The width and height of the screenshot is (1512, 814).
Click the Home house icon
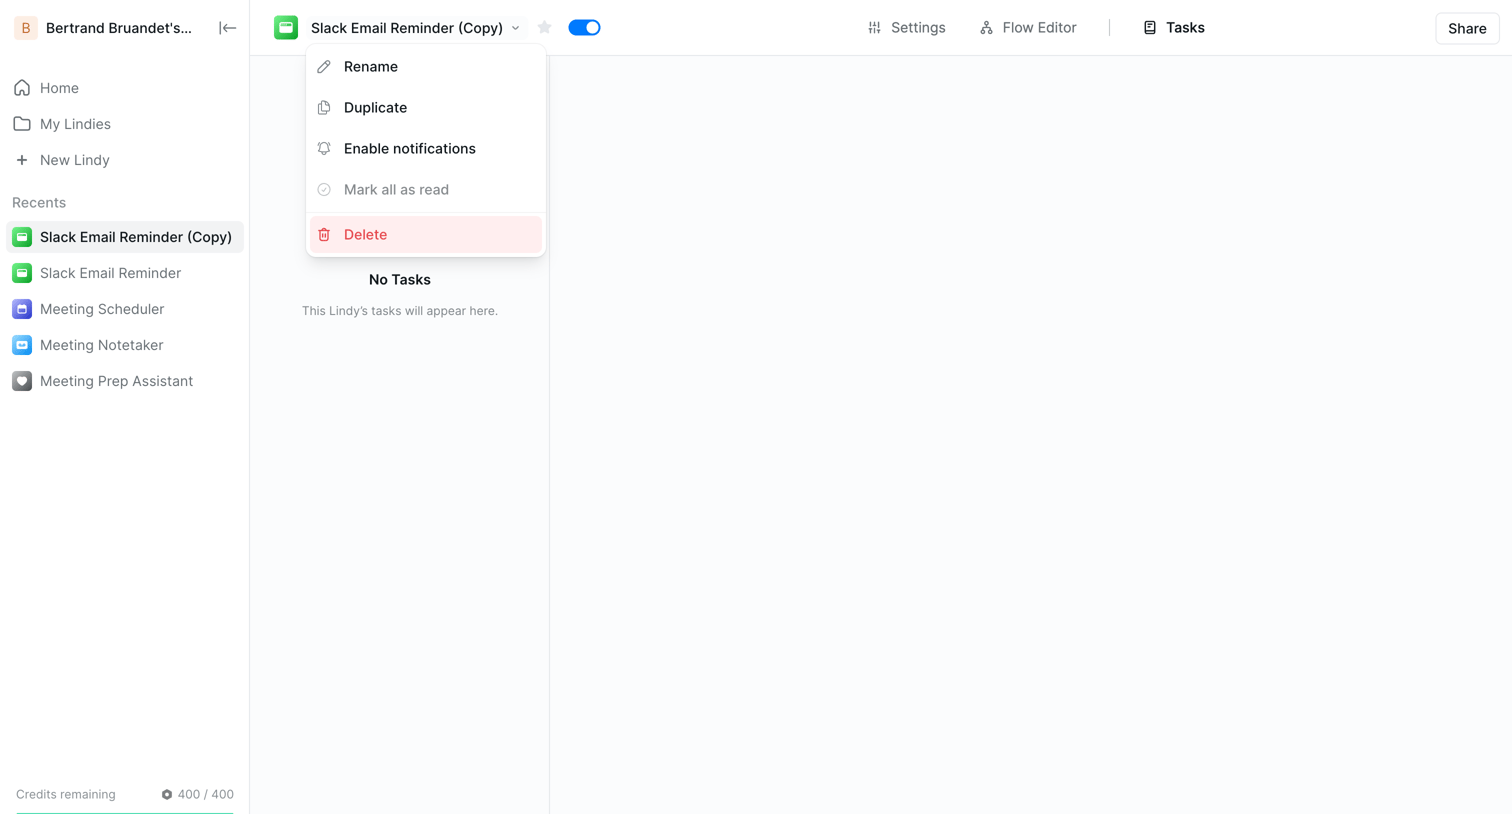pyautogui.click(x=22, y=88)
